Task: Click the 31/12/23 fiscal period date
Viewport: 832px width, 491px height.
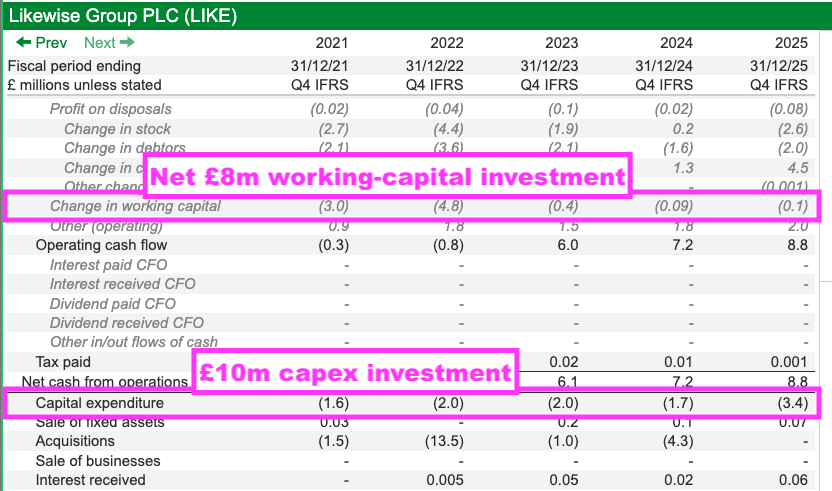Action: click(x=549, y=66)
